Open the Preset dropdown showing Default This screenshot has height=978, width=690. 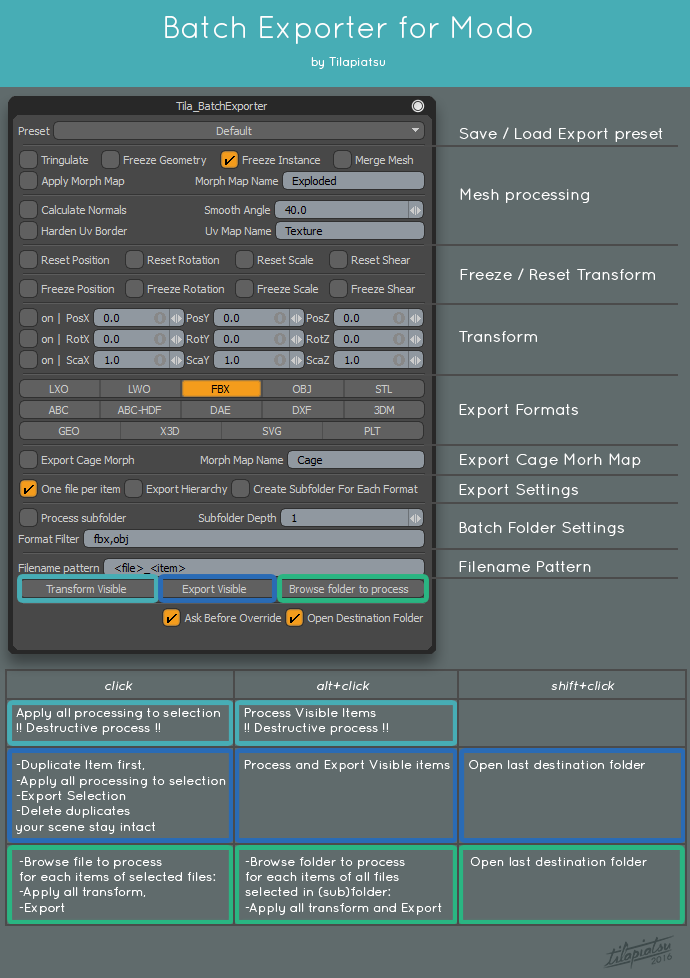239,131
